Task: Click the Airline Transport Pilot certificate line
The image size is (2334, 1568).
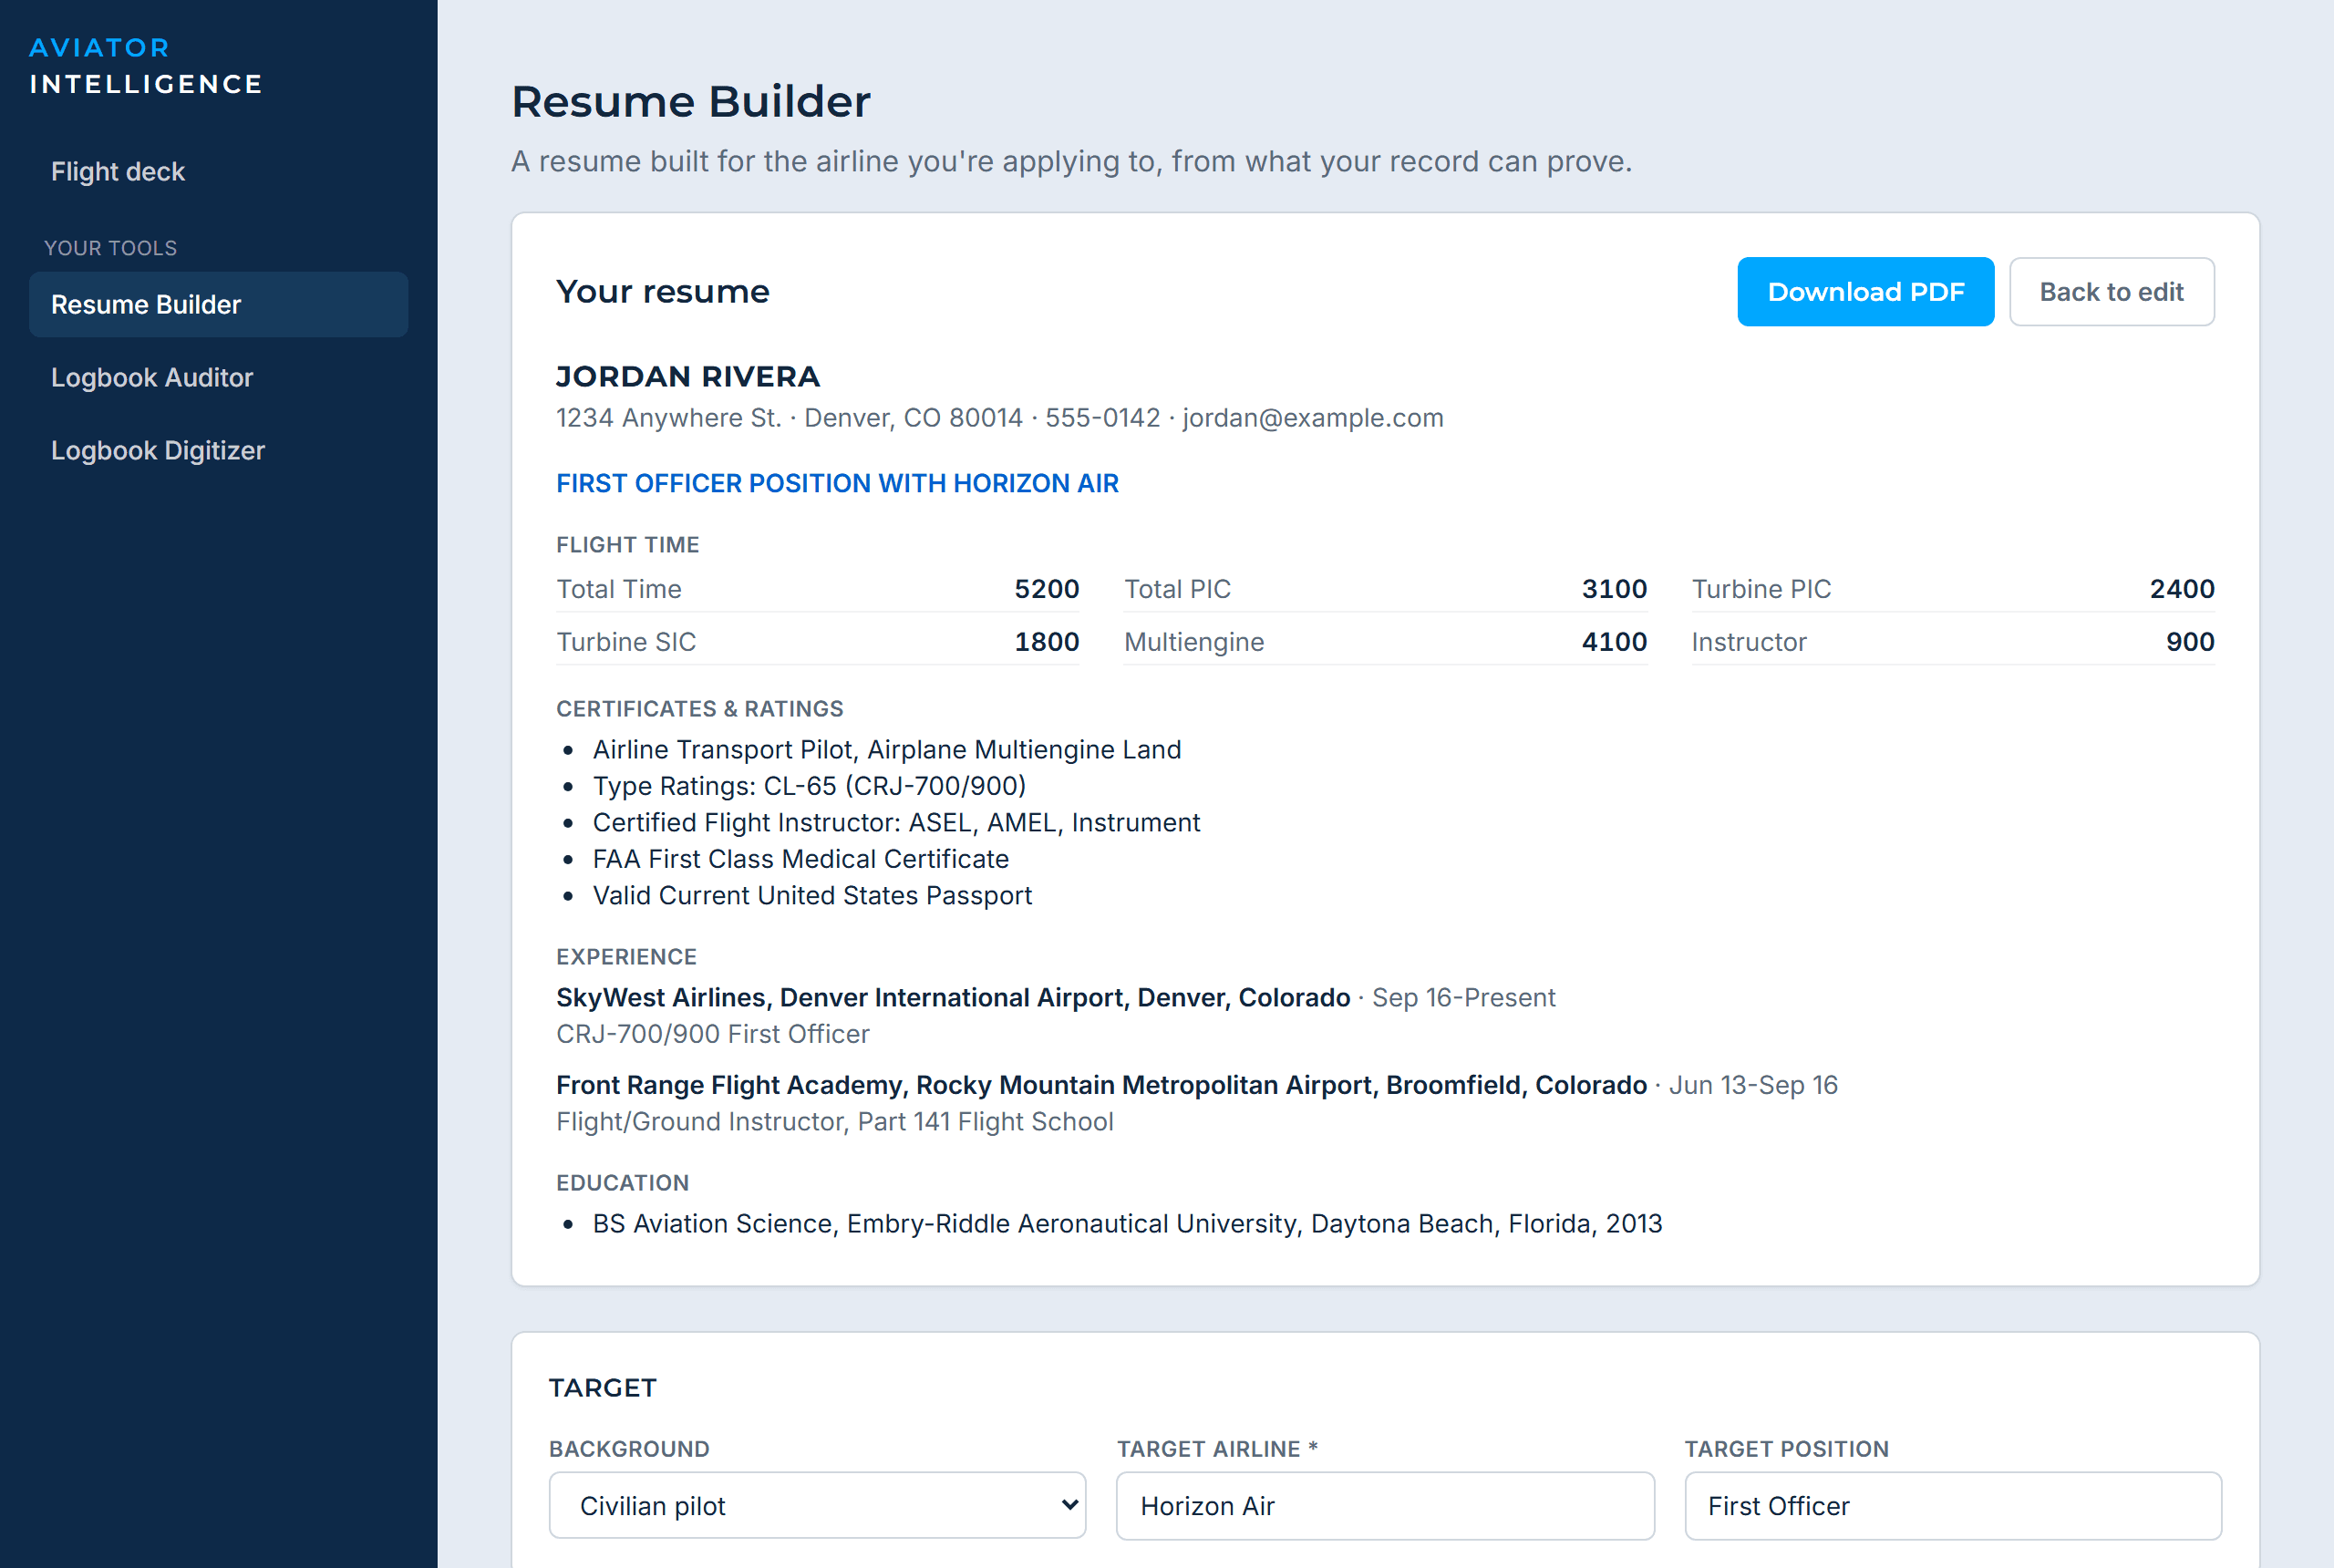Action: (x=886, y=749)
